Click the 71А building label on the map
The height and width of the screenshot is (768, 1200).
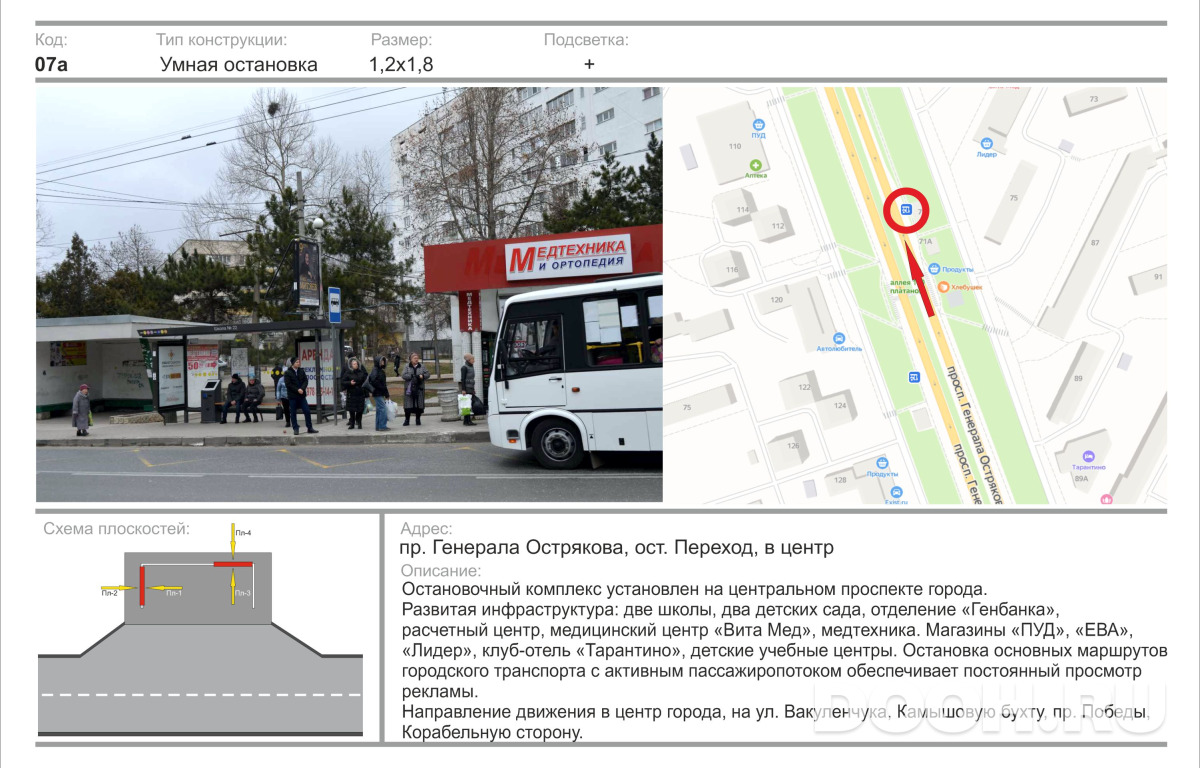[x=926, y=242]
